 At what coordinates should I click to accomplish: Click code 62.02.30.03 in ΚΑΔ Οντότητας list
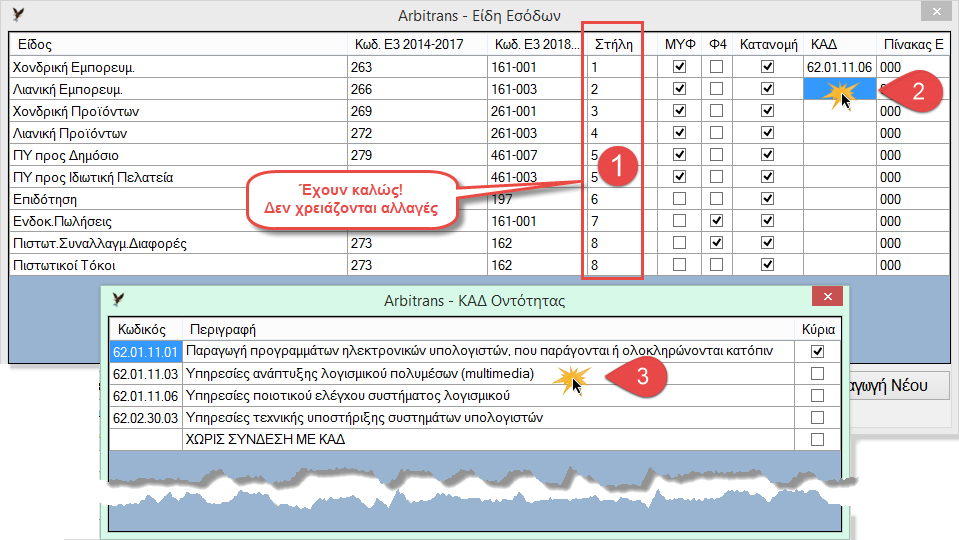[x=146, y=418]
